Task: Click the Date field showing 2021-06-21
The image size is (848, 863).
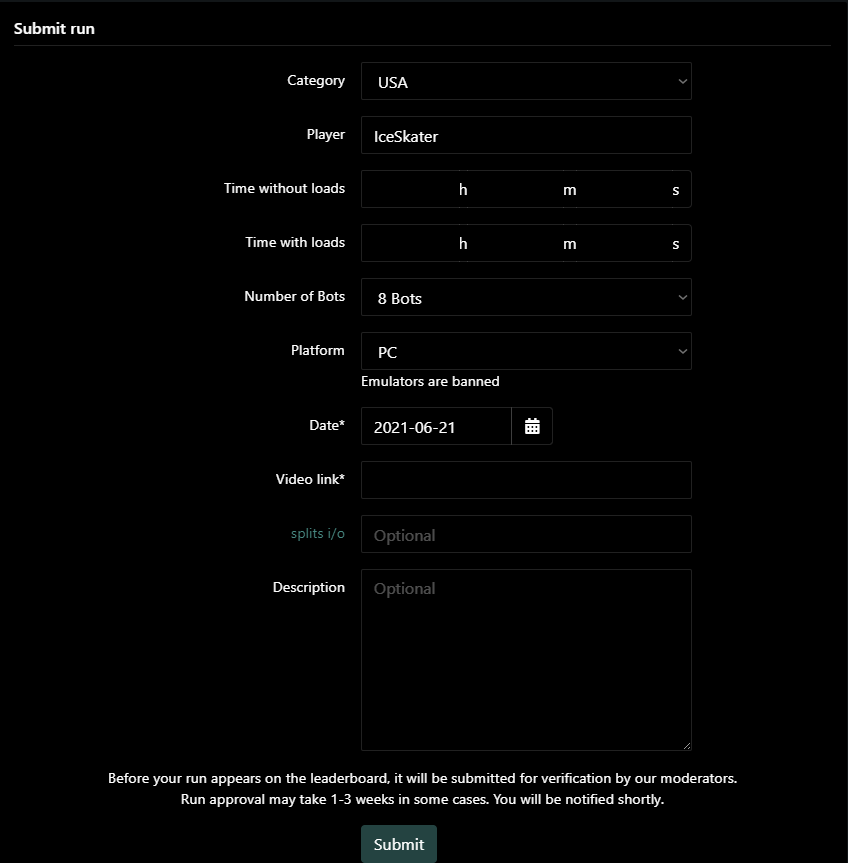Action: [x=436, y=426]
